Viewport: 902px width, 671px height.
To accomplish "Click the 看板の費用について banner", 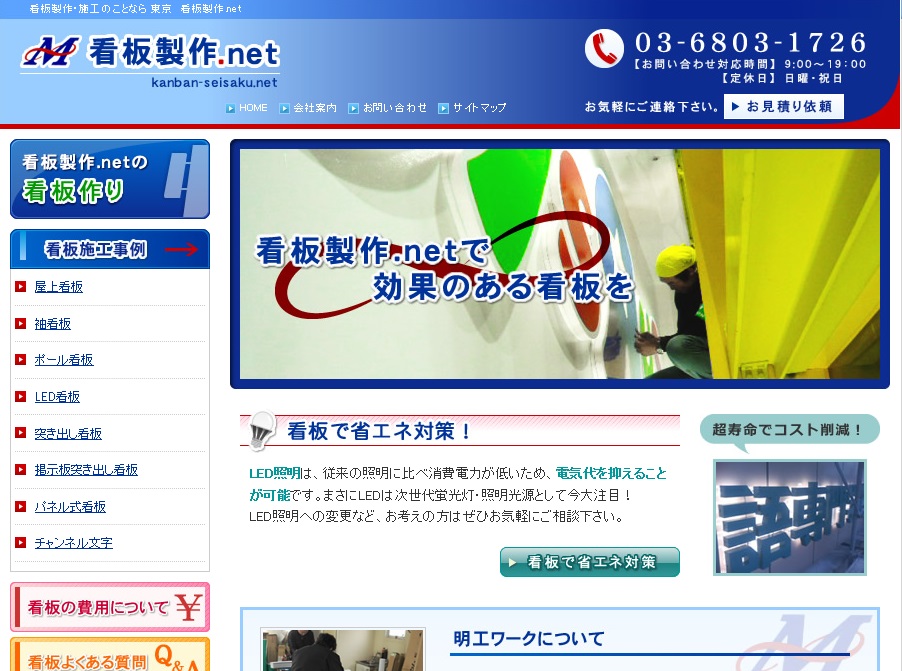I will click(x=110, y=607).
